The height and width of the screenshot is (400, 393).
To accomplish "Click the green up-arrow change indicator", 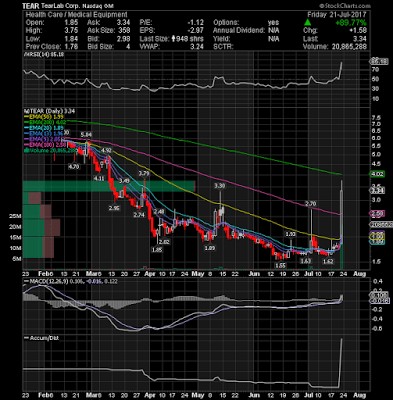I will tap(308, 23).
